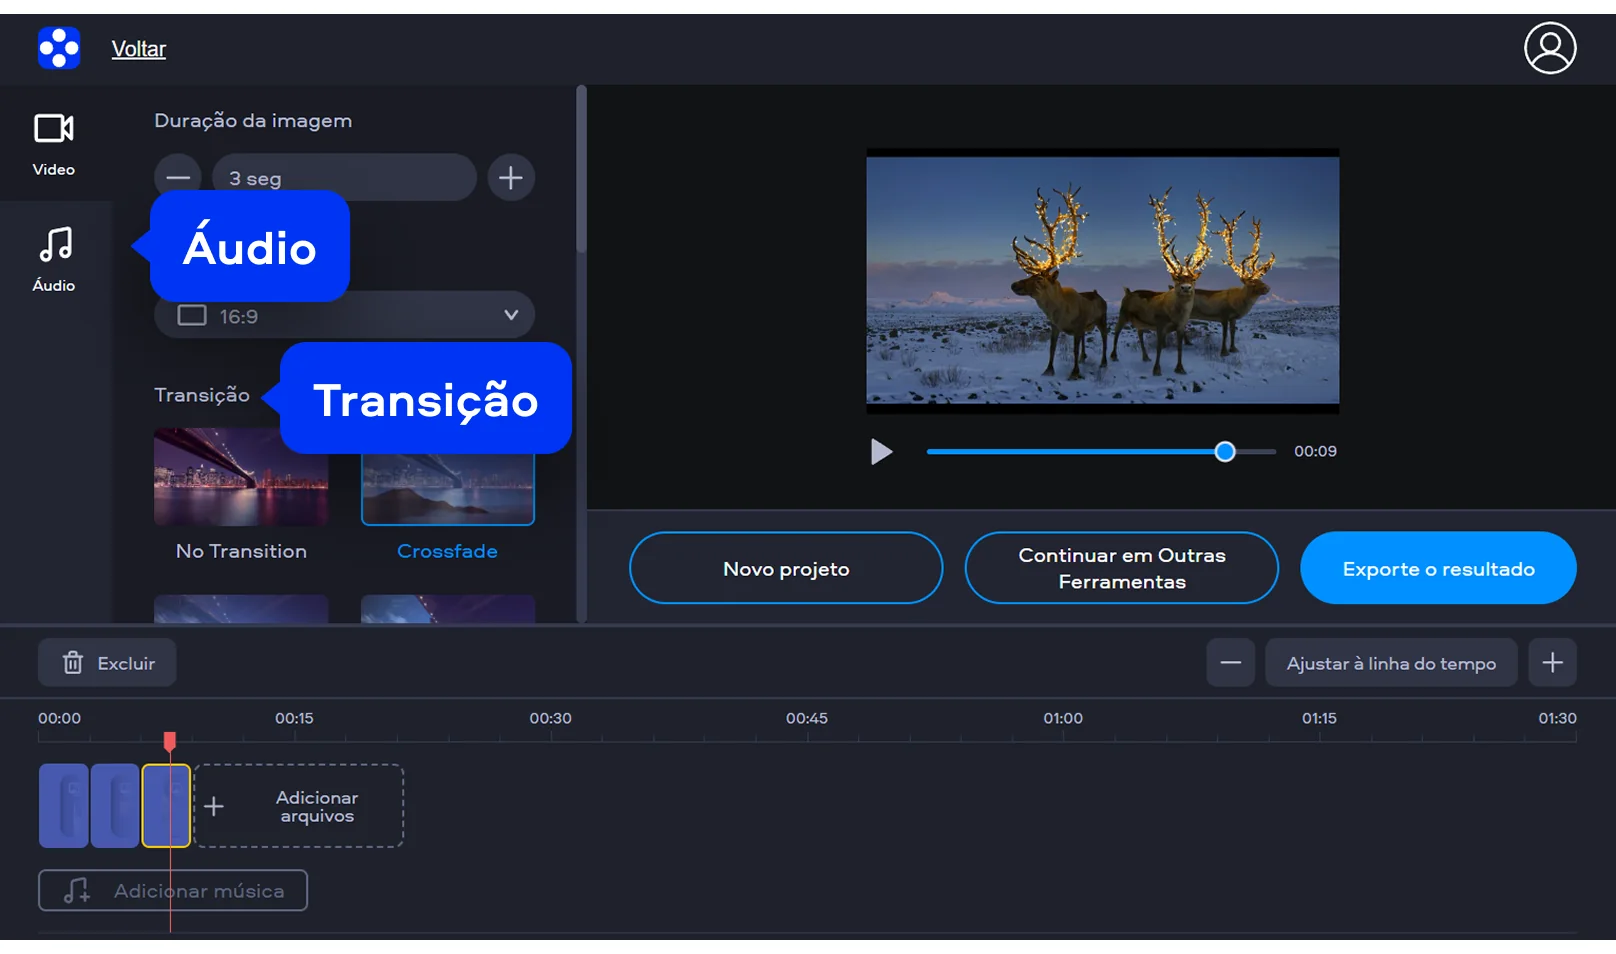
Task: Zoom out the timeline
Action: [x=1230, y=663]
